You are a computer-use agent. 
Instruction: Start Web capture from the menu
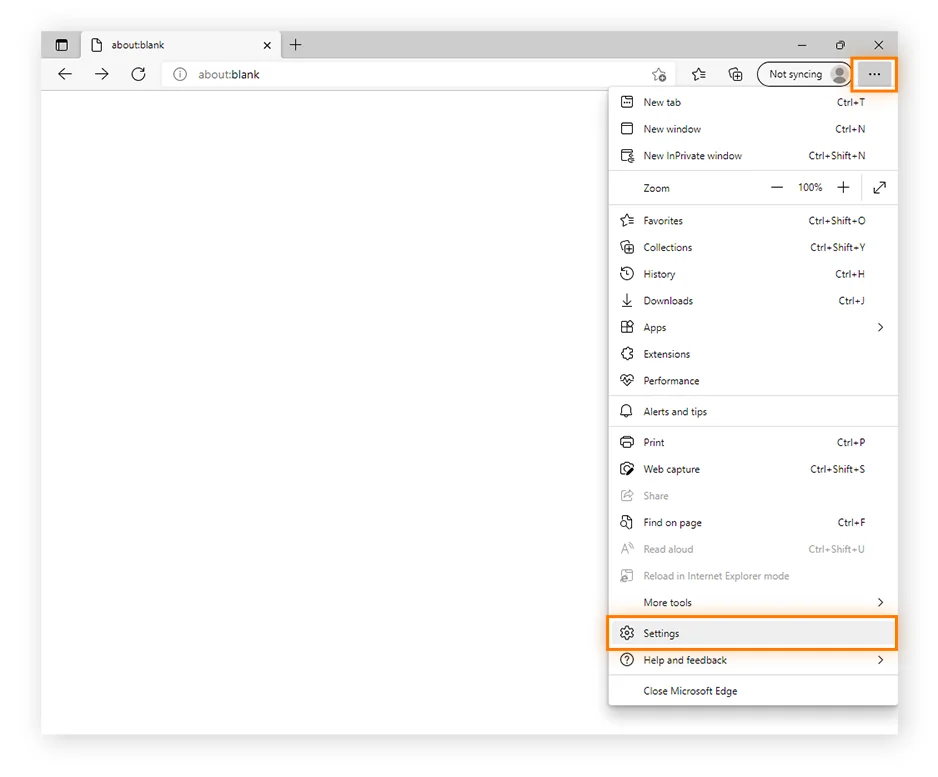click(x=753, y=469)
